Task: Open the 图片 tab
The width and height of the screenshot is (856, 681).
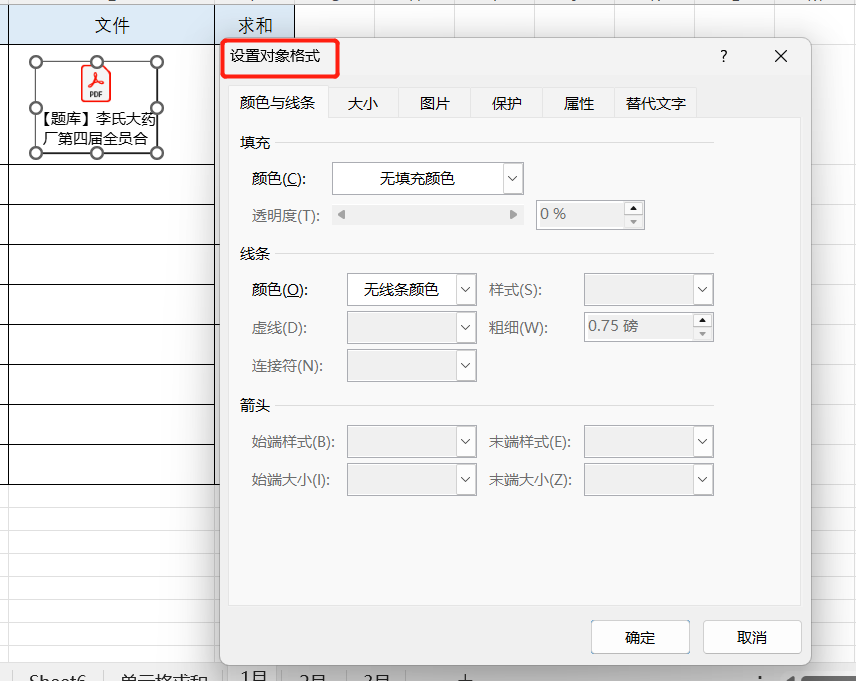Action: pyautogui.click(x=435, y=103)
